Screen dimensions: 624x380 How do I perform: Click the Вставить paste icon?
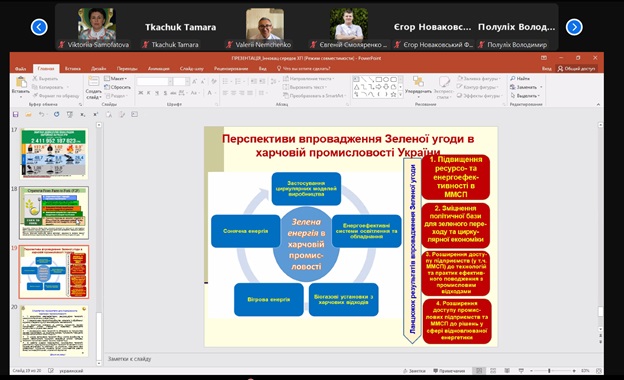[x=21, y=82]
